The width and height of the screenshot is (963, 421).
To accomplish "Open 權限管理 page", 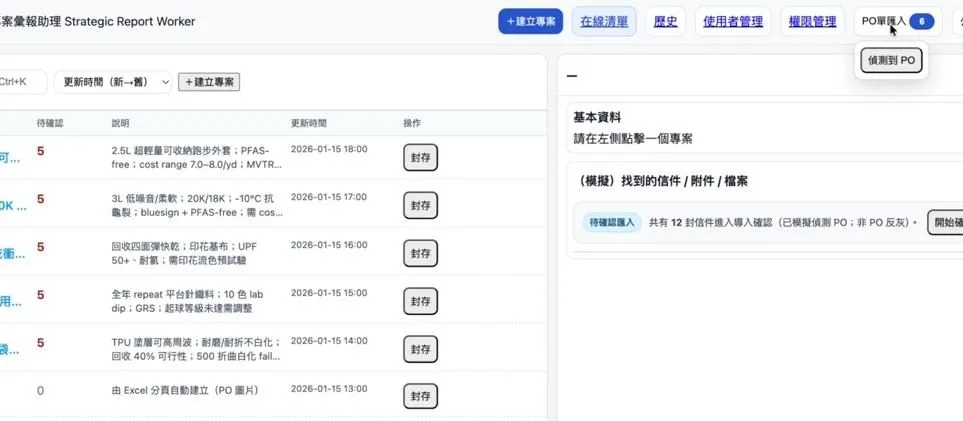I will [x=812, y=22].
